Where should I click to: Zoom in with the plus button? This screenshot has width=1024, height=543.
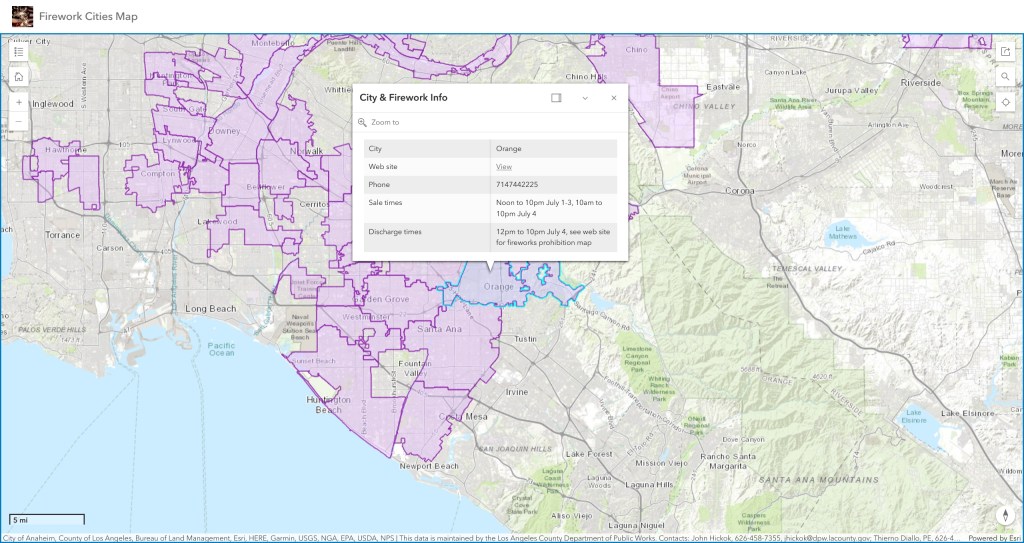pos(19,102)
